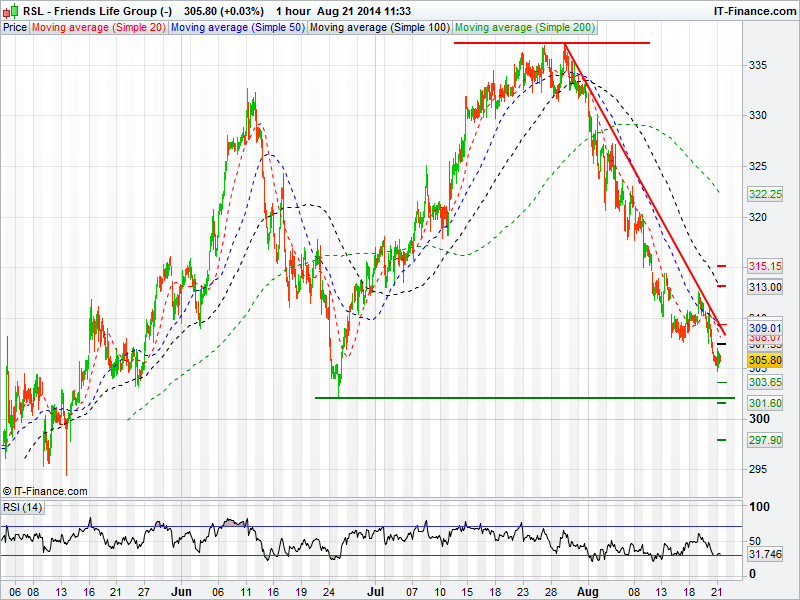
Task: Click the RSI (14) indicator label
Action: pyautogui.click(x=25, y=507)
